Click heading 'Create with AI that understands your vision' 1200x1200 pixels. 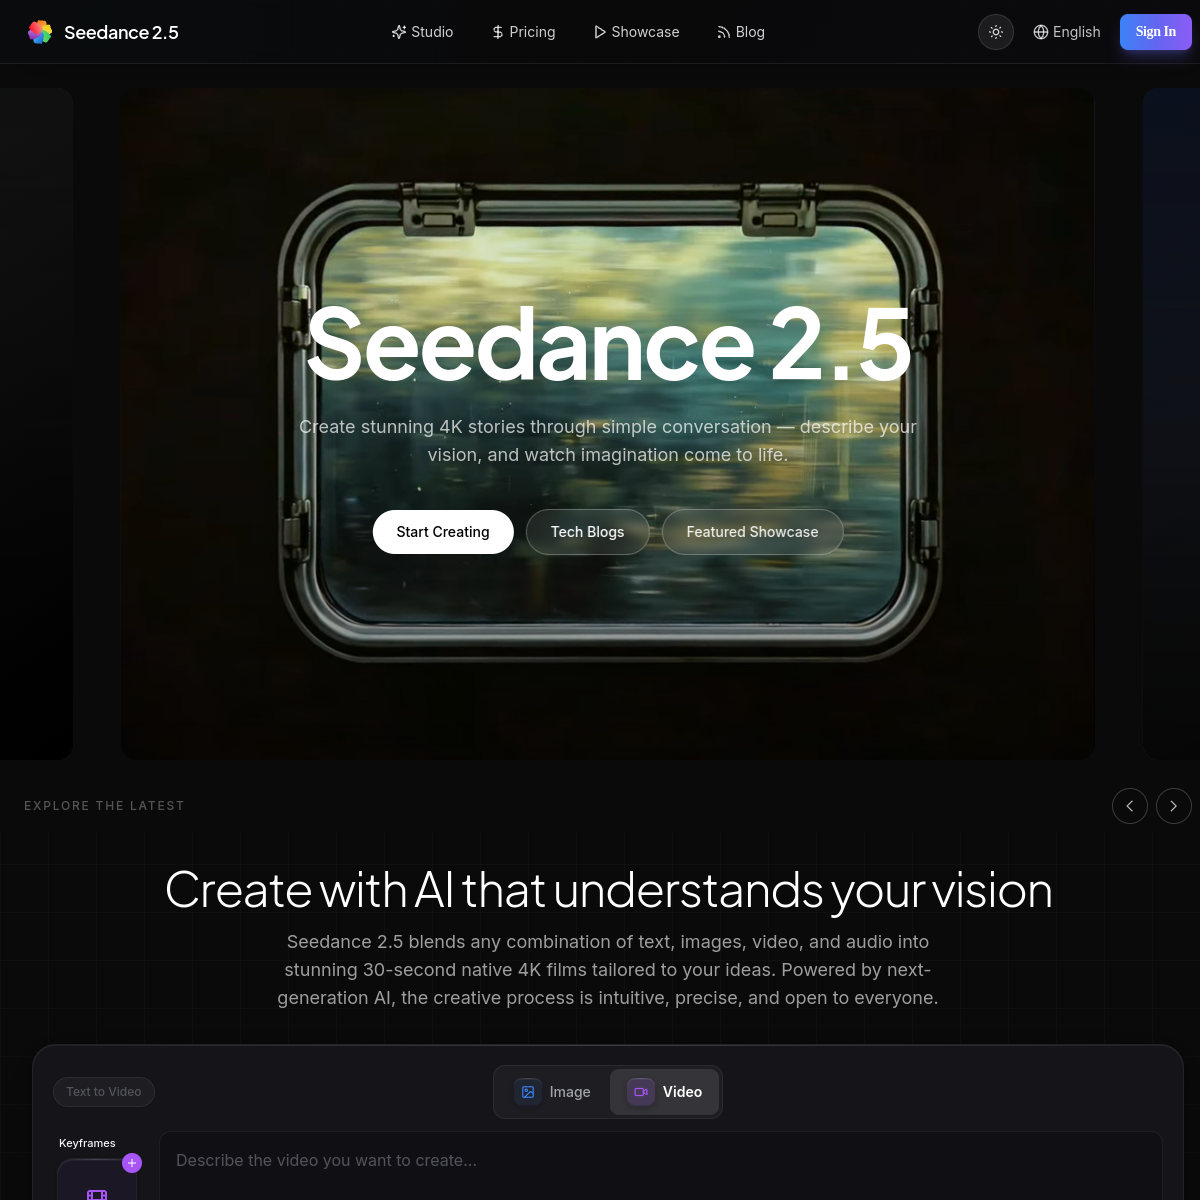pyautogui.click(x=608, y=889)
